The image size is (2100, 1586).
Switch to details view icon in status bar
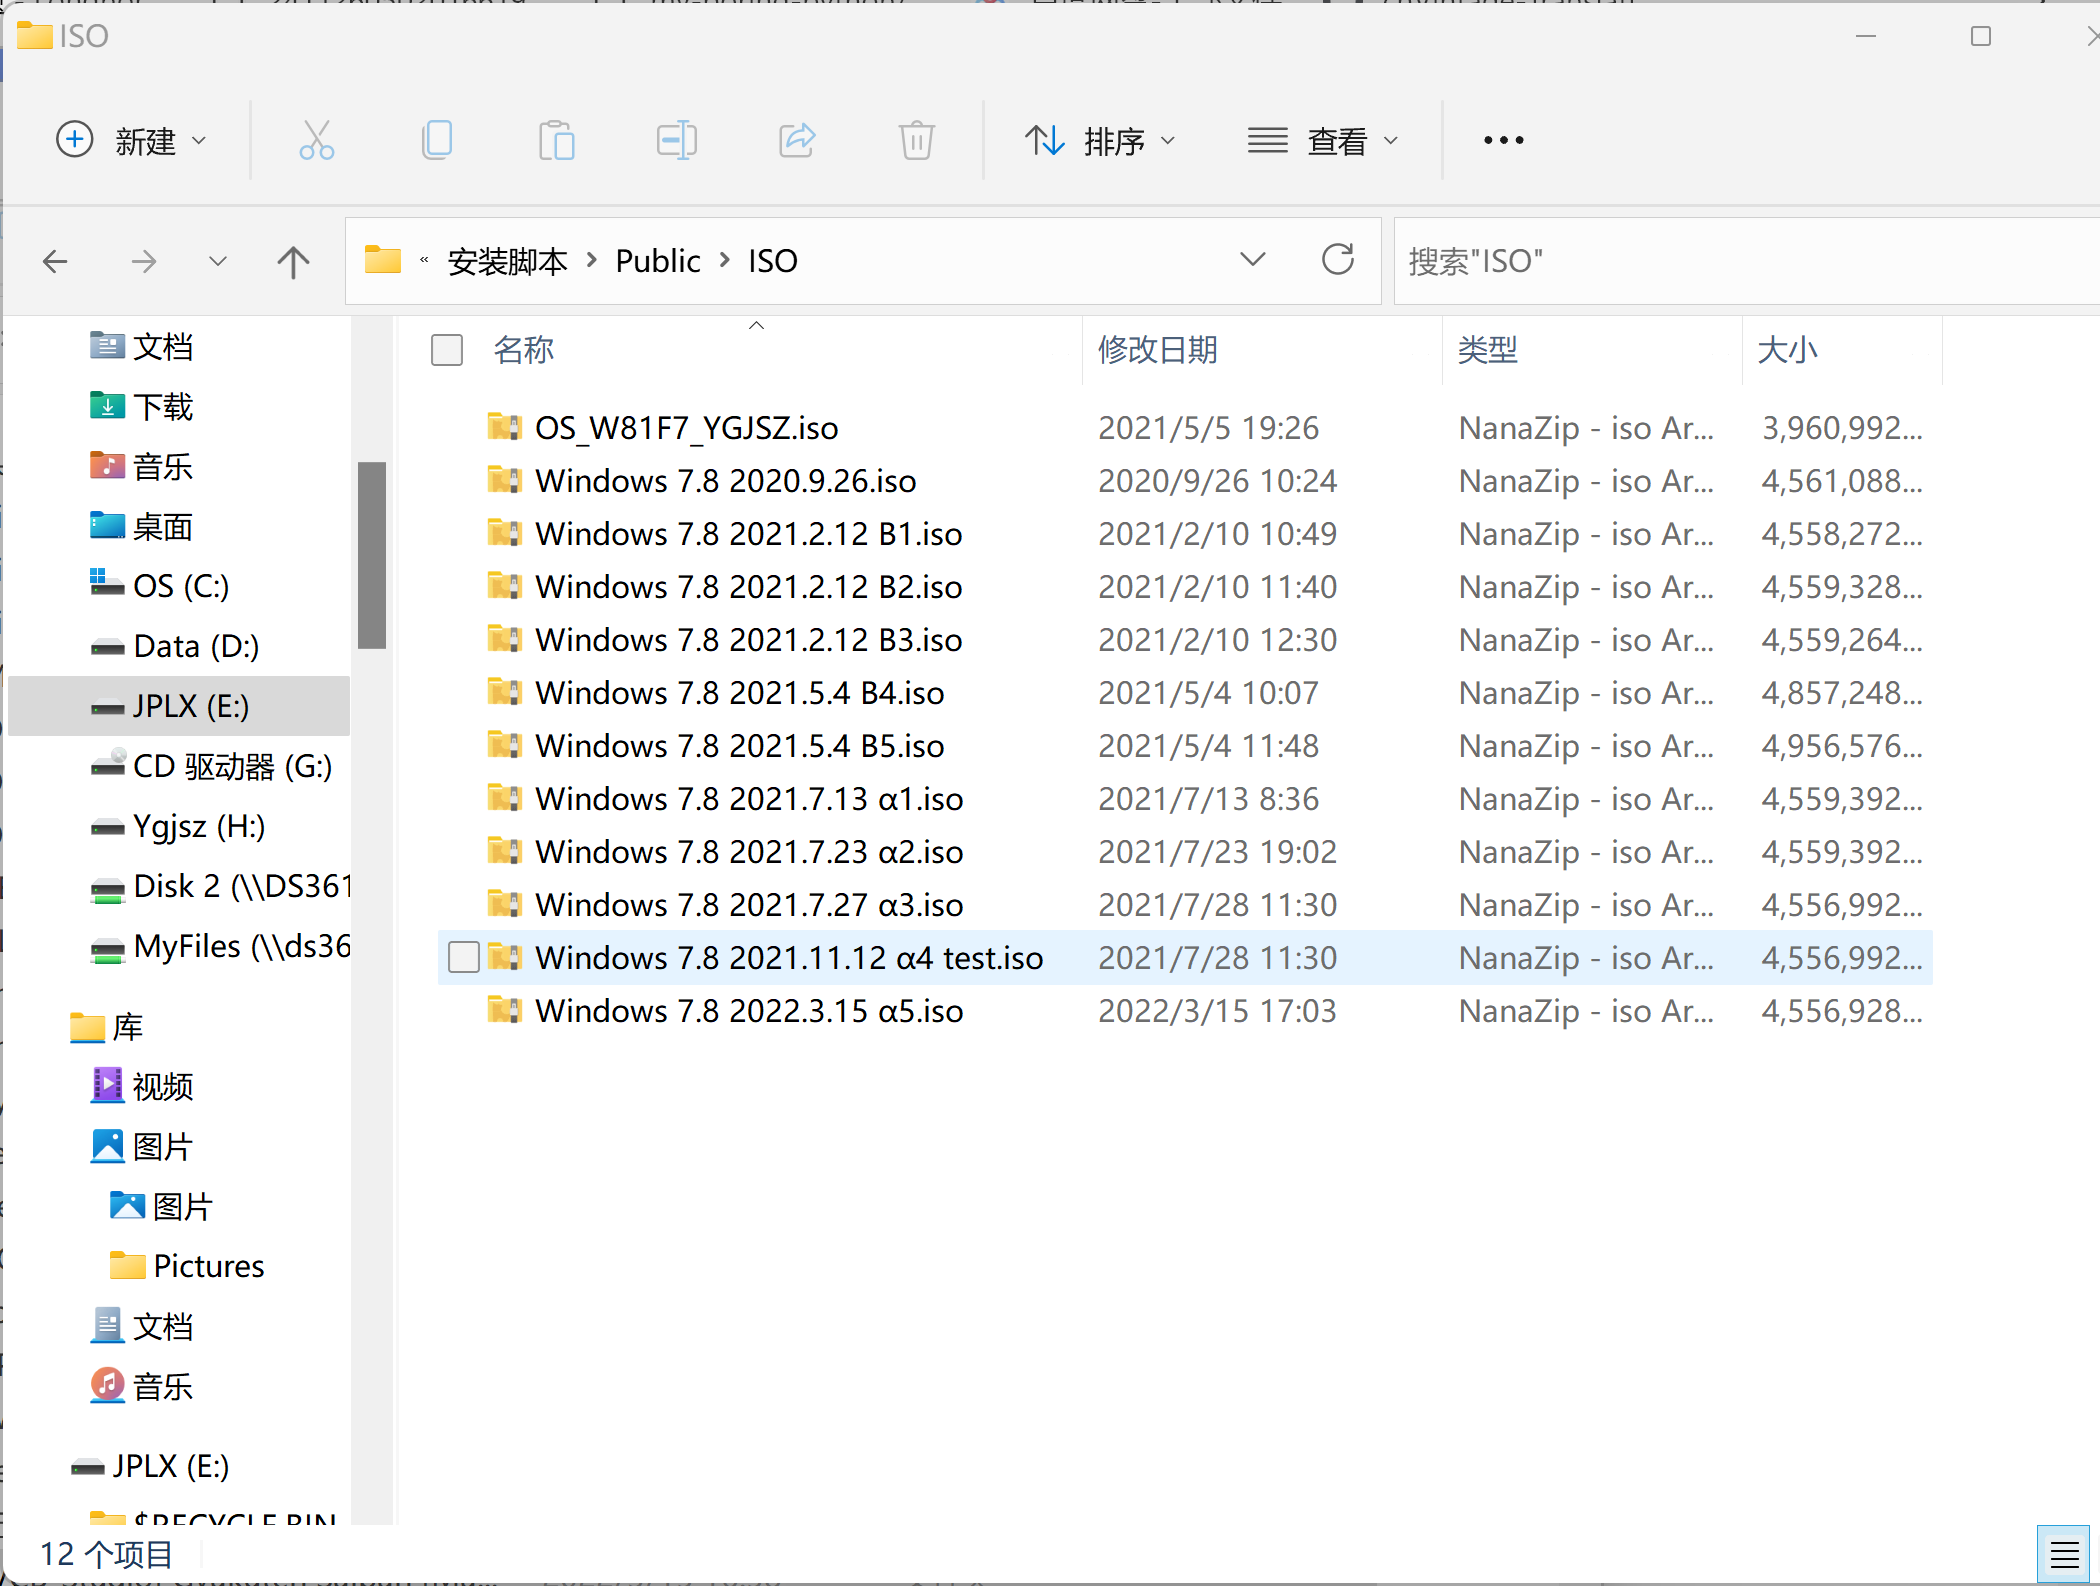pos(2064,1555)
